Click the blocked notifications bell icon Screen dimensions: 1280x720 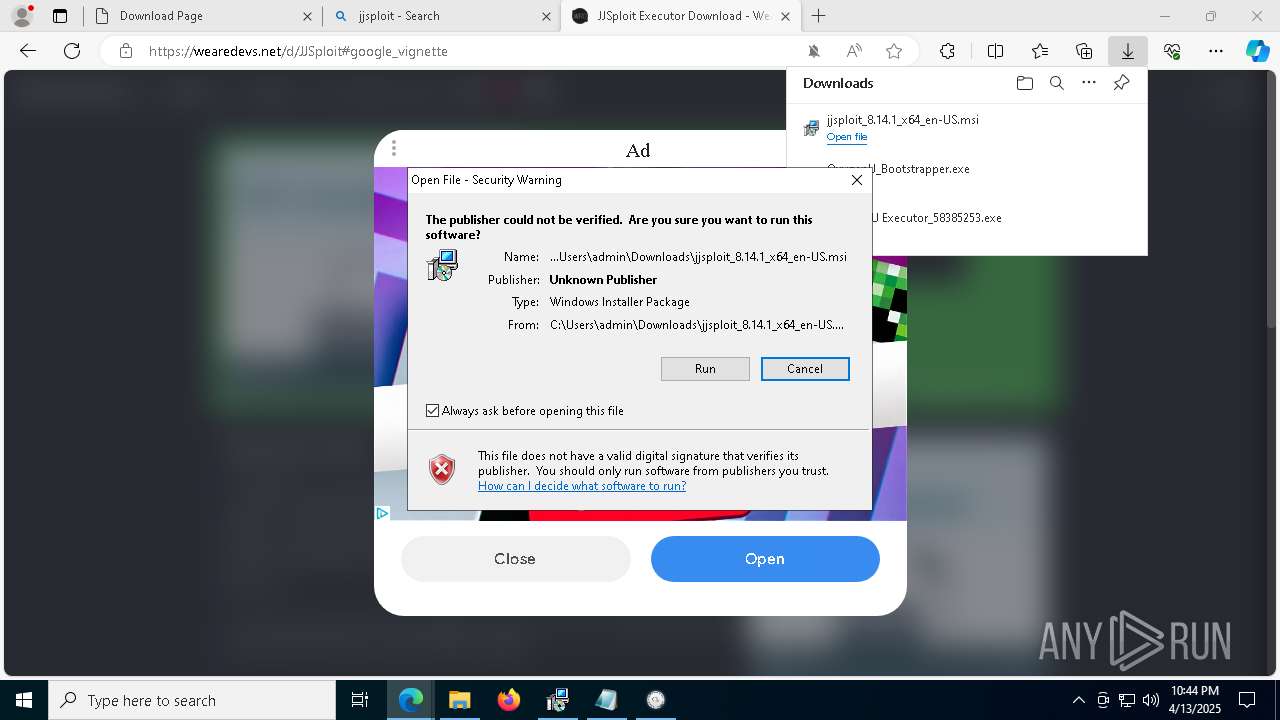pos(814,51)
